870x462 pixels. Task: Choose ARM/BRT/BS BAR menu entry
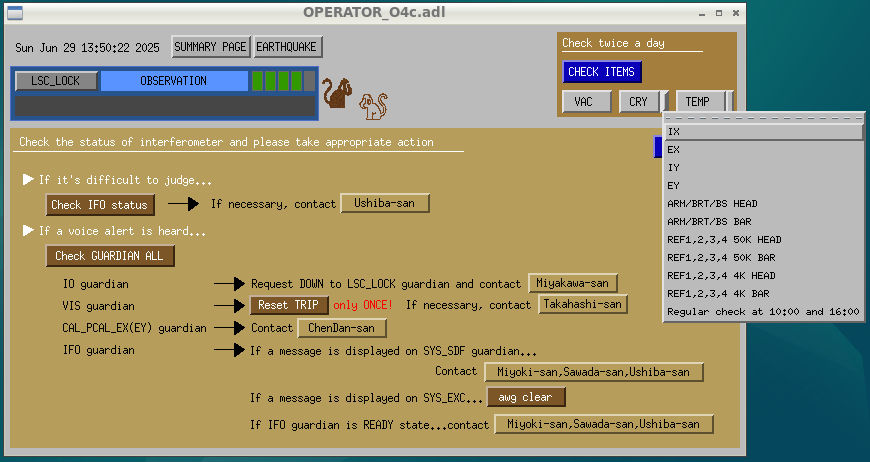(x=763, y=222)
